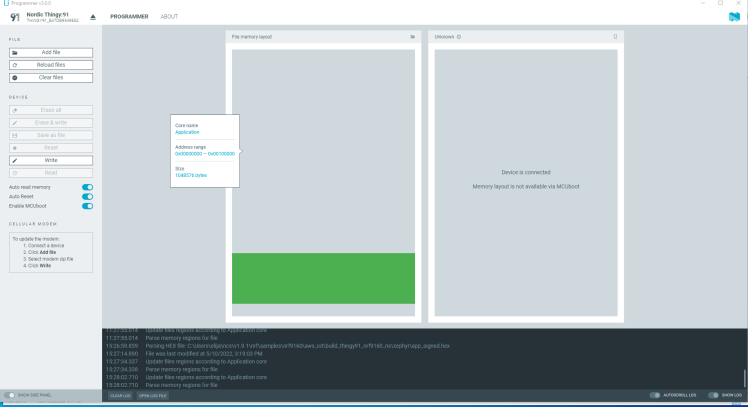Click folder icon in File memory layout header
The height and width of the screenshot is (407, 748).
click(x=413, y=37)
